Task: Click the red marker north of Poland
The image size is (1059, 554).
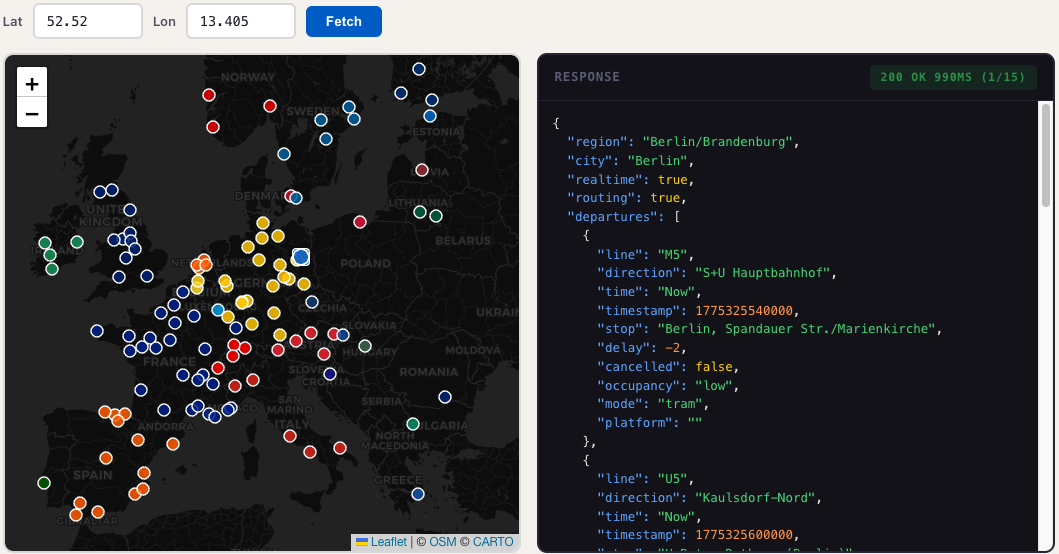Action: pos(360,222)
